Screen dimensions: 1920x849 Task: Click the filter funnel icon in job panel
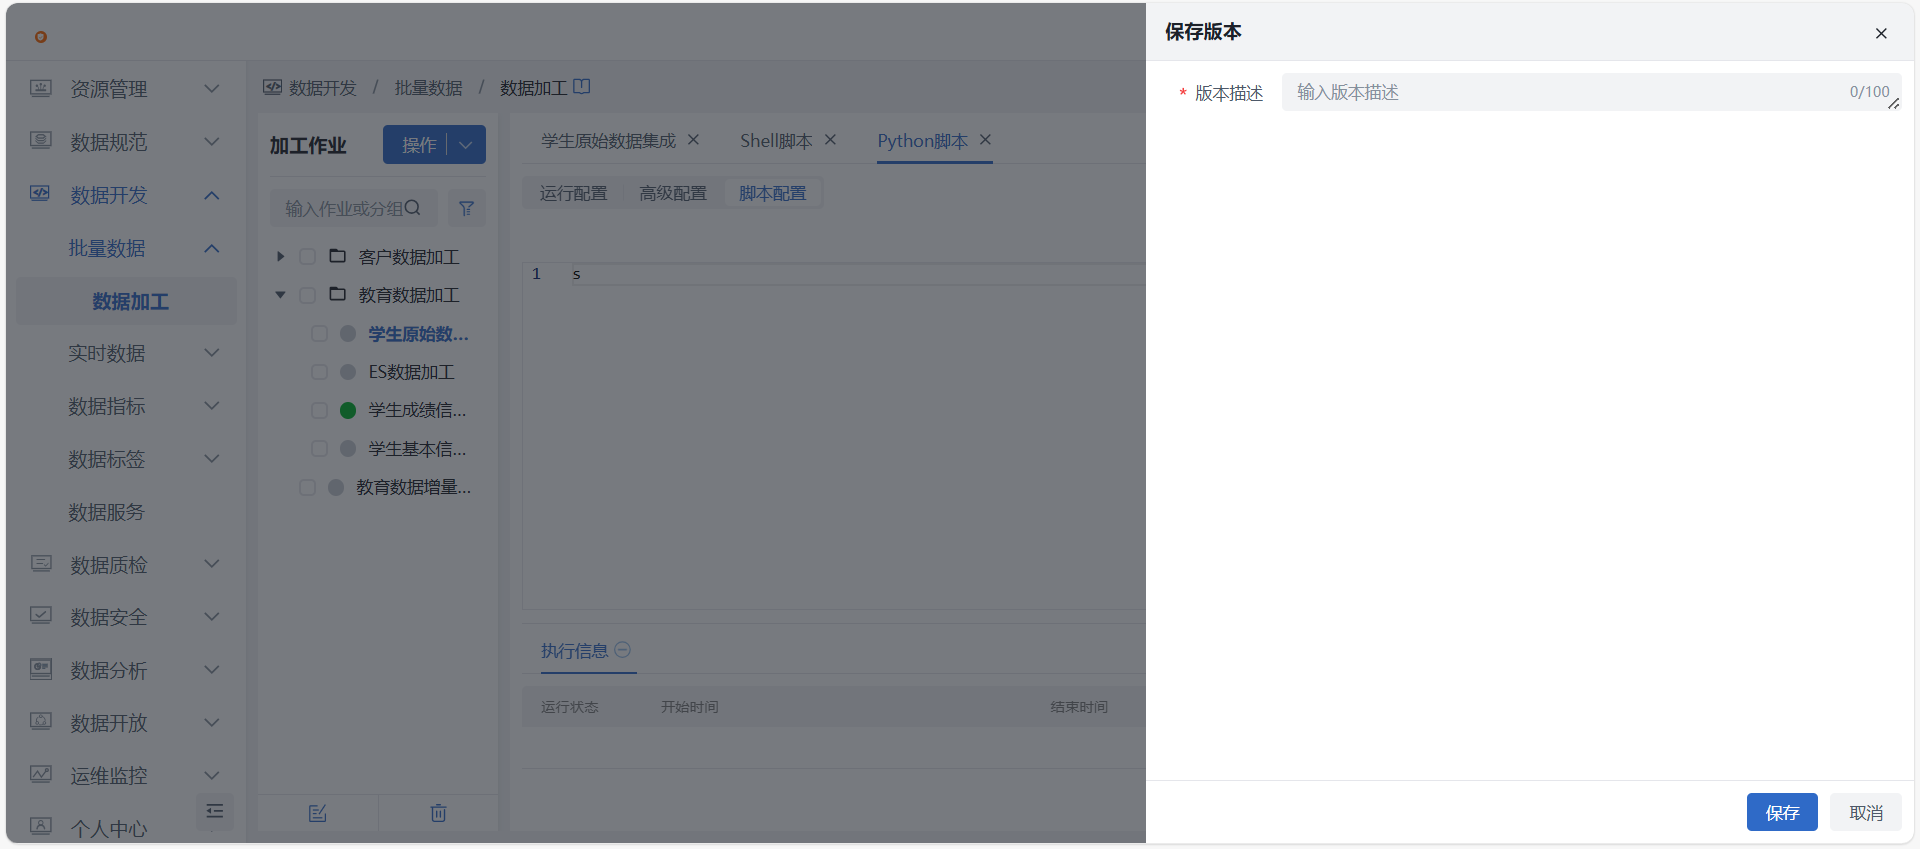pos(466,208)
